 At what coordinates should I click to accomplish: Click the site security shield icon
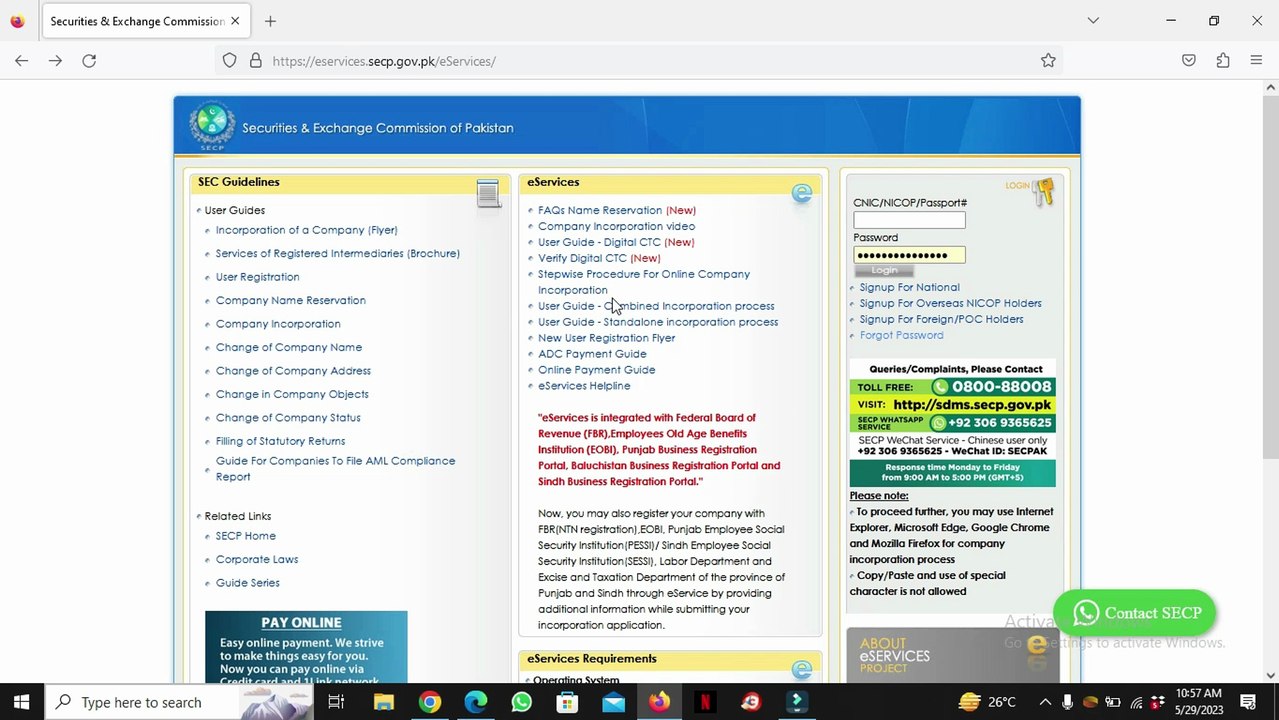[230, 61]
